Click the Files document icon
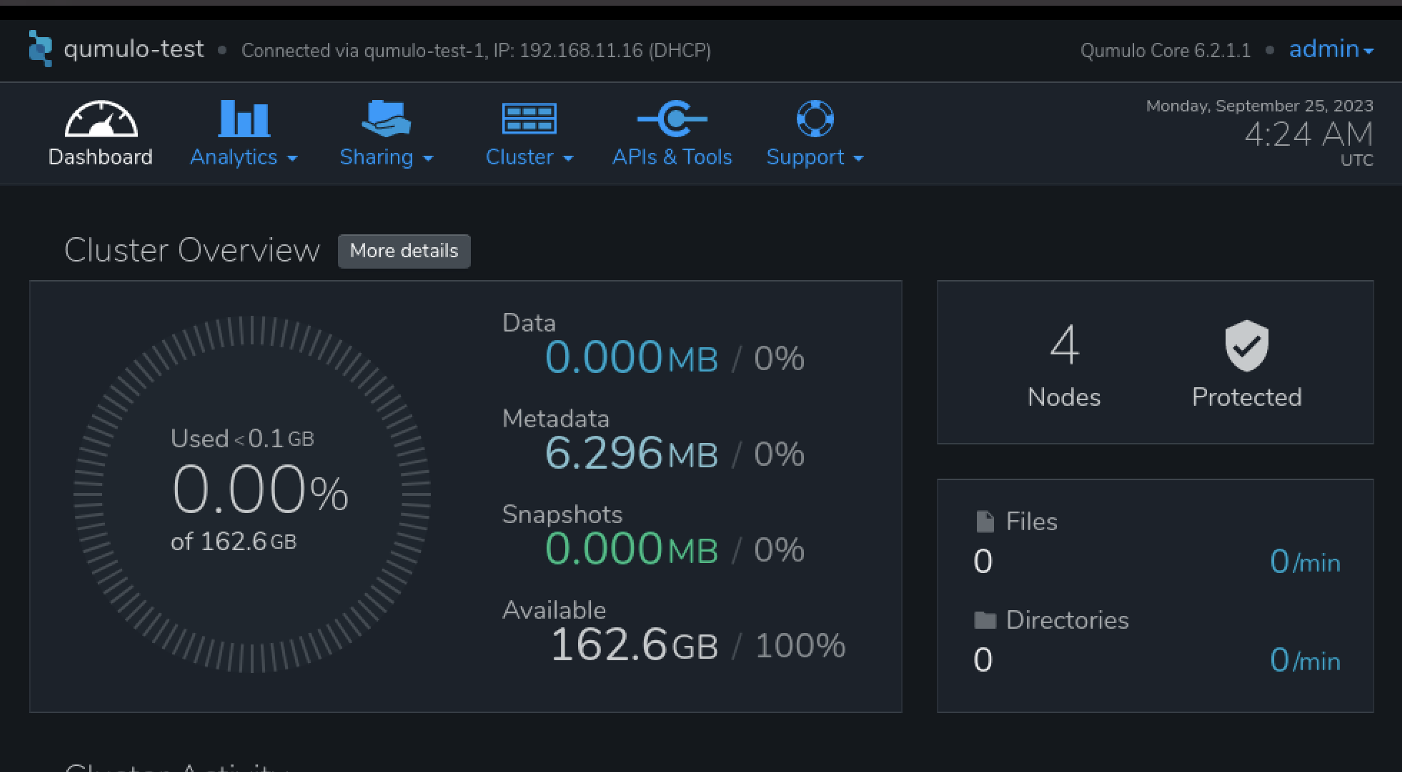Image resolution: width=1402 pixels, height=772 pixels. tap(985, 521)
